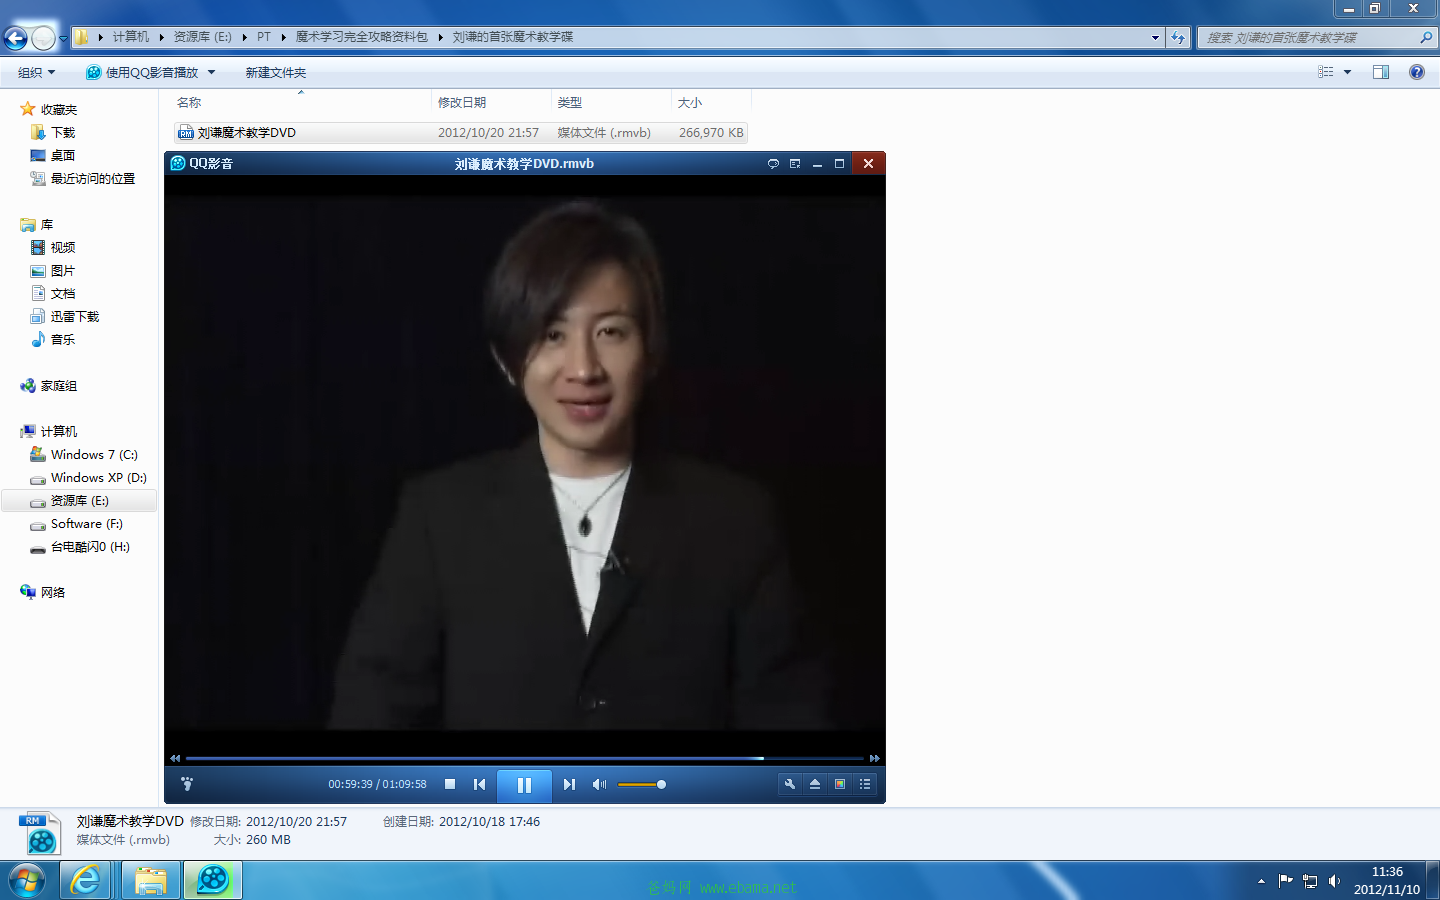Open the feedback speech bubble icon in QQ影音
Viewport: 1440px width, 900px height.
click(773, 163)
